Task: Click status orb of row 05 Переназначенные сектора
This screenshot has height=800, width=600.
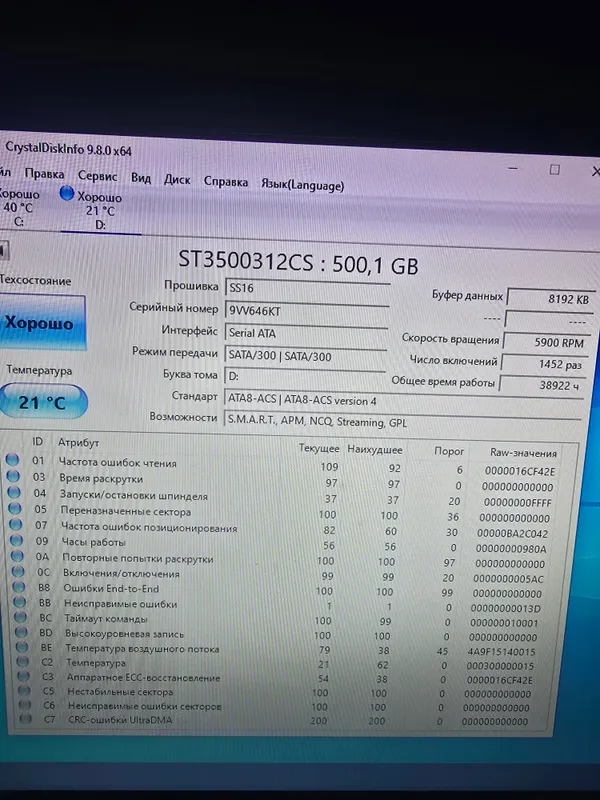Action: (15, 508)
